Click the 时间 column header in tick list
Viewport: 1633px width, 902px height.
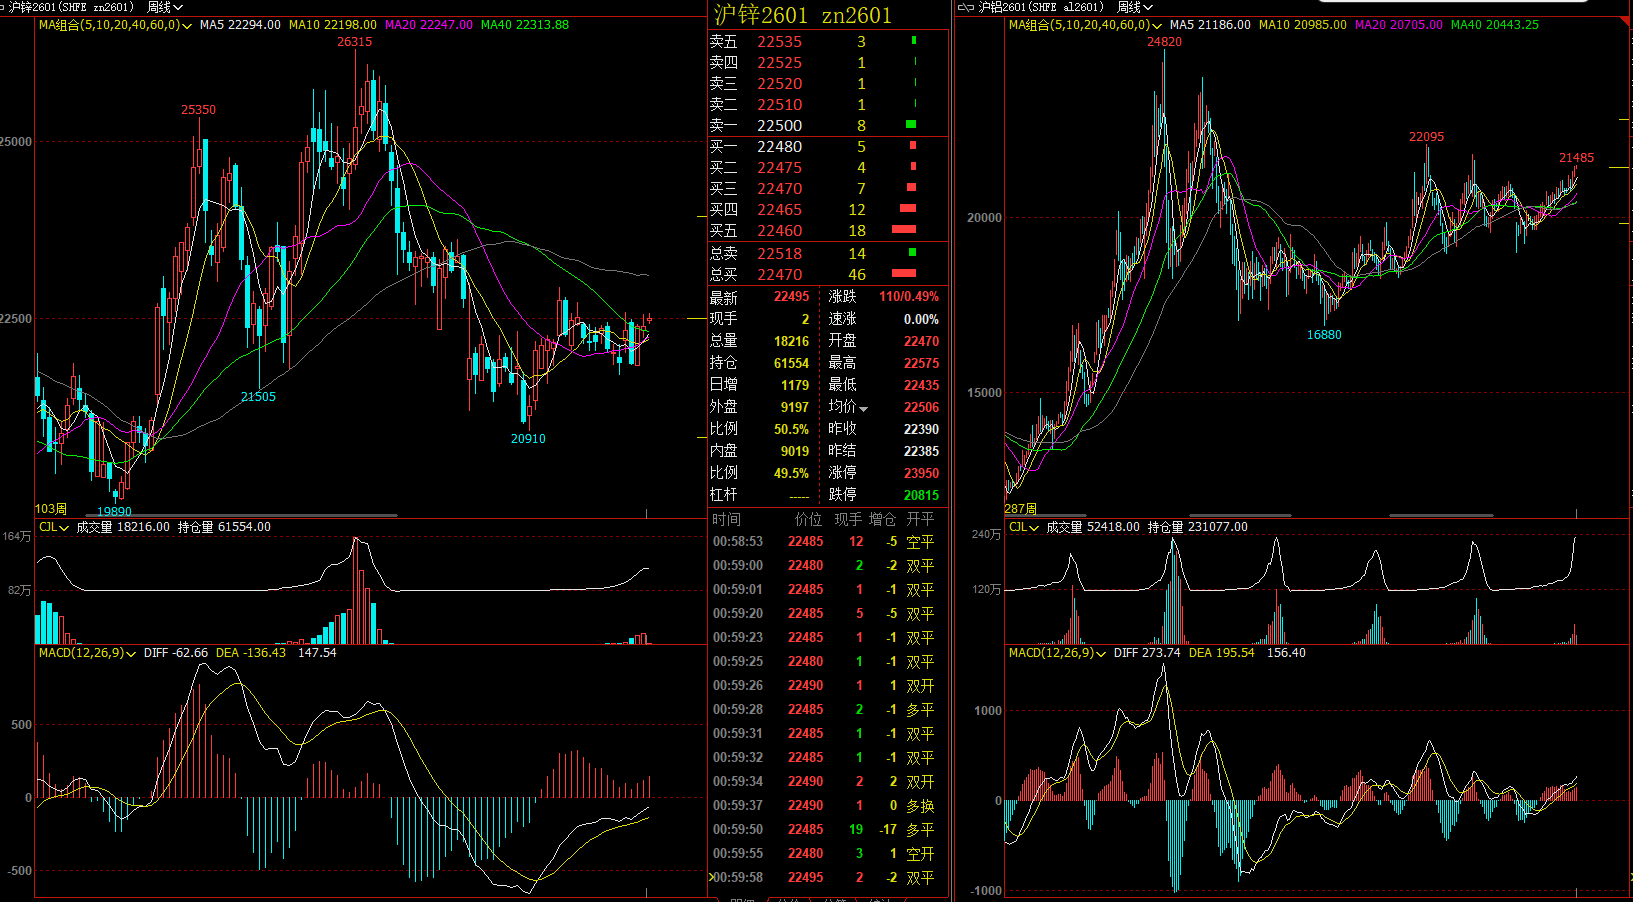726,519
